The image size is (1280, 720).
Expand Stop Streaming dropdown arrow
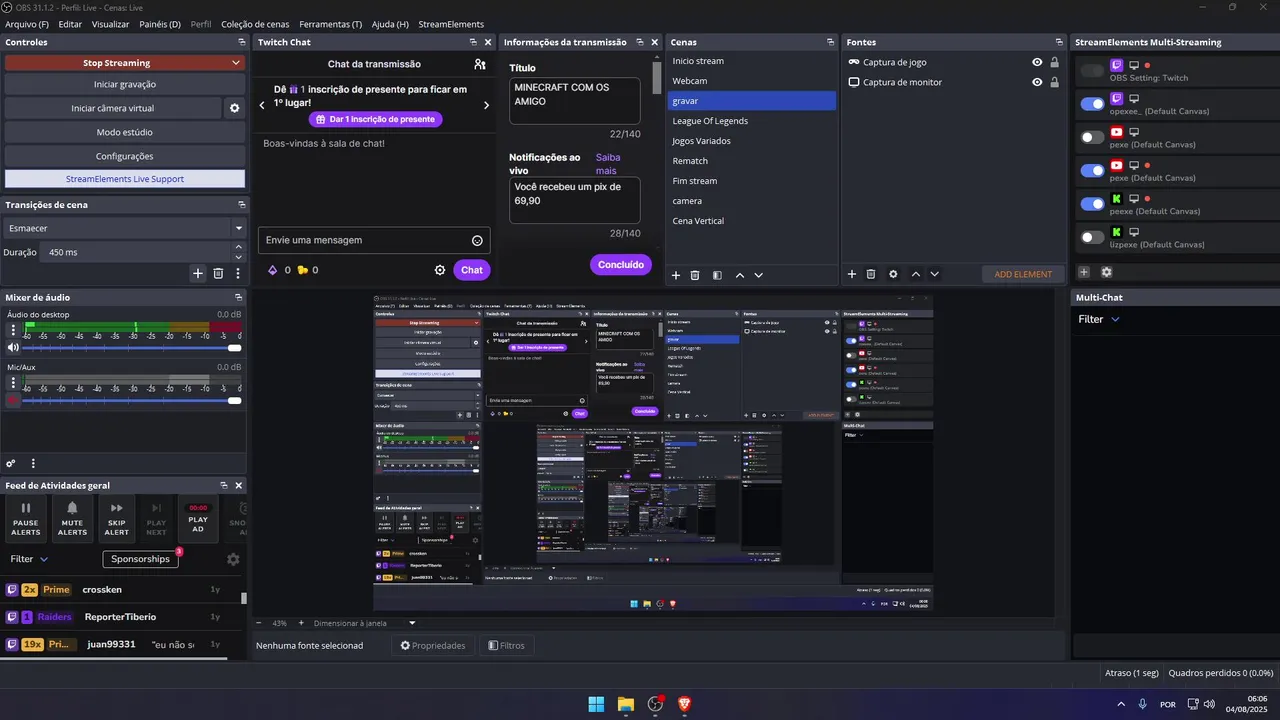click(236, 63)
